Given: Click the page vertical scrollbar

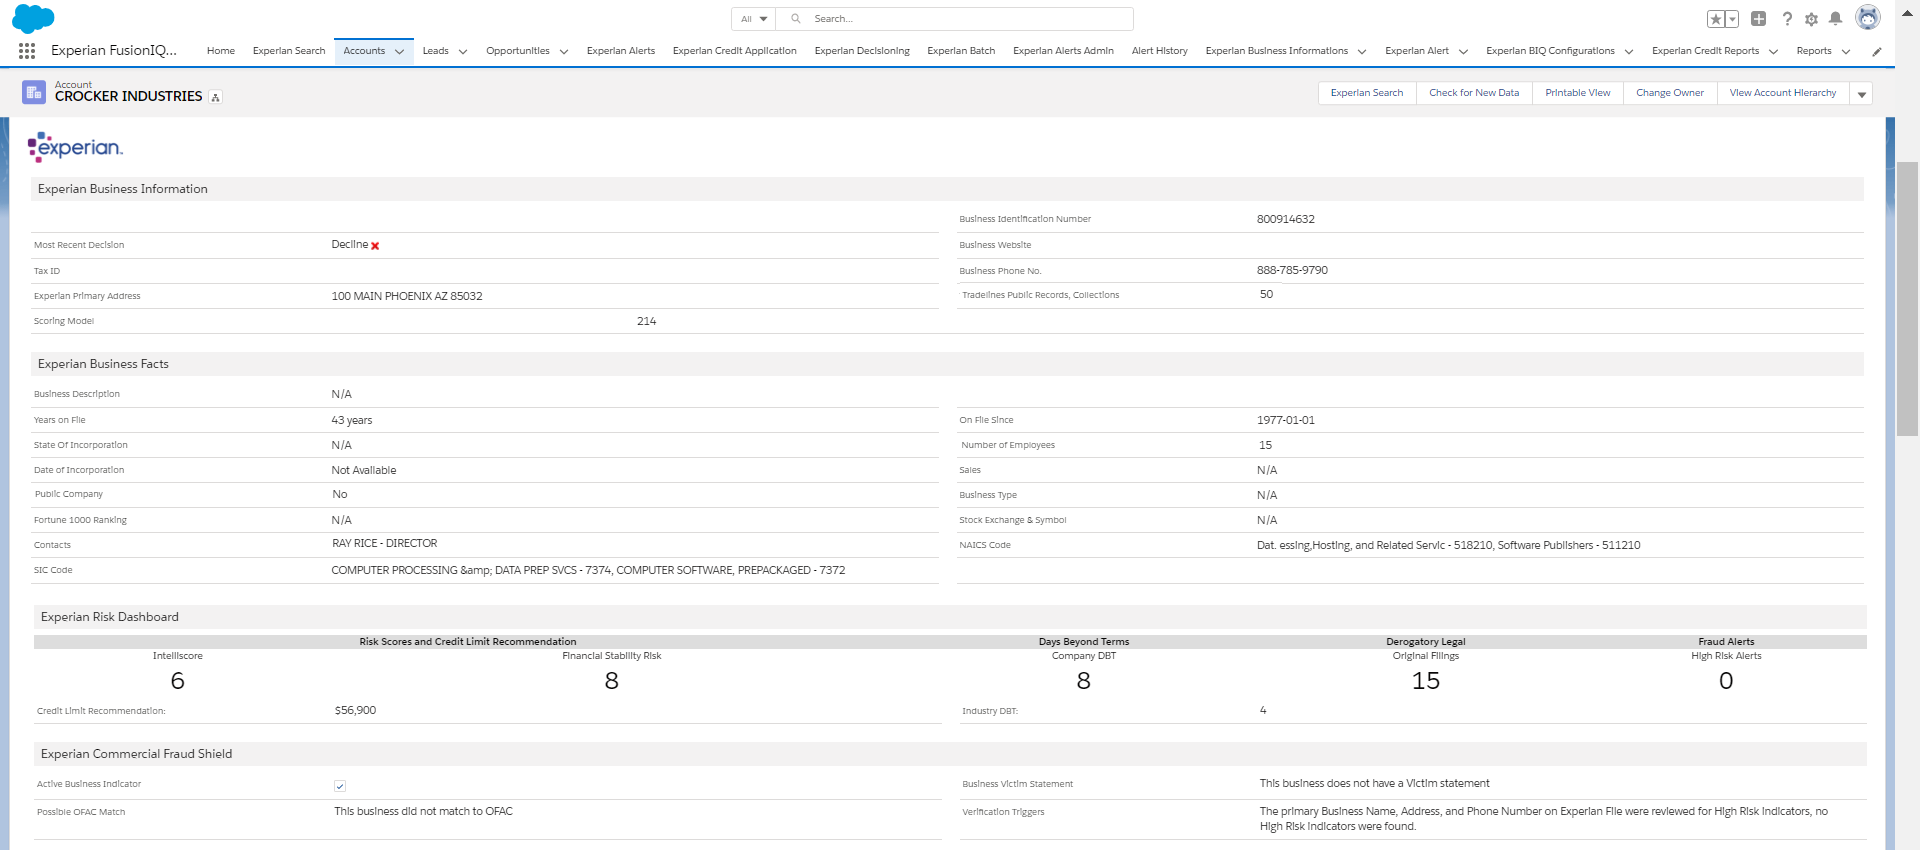Looking at the screenshot, I should (1907, 300).
